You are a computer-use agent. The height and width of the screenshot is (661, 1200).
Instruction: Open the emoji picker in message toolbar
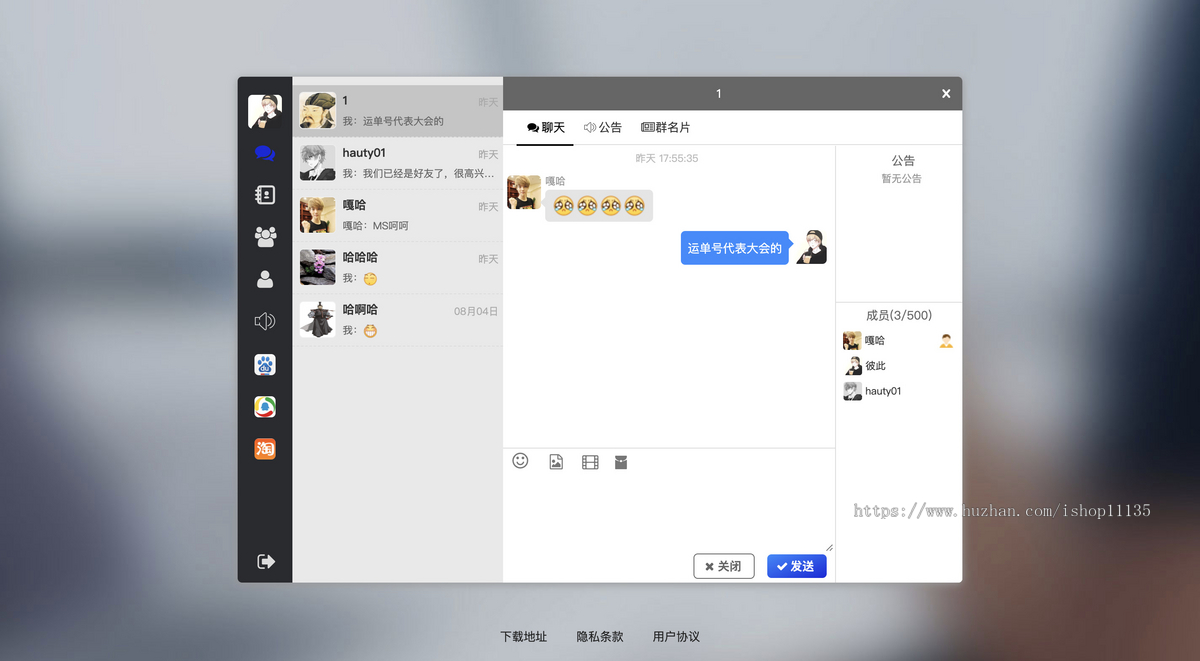tap(520, 461)
